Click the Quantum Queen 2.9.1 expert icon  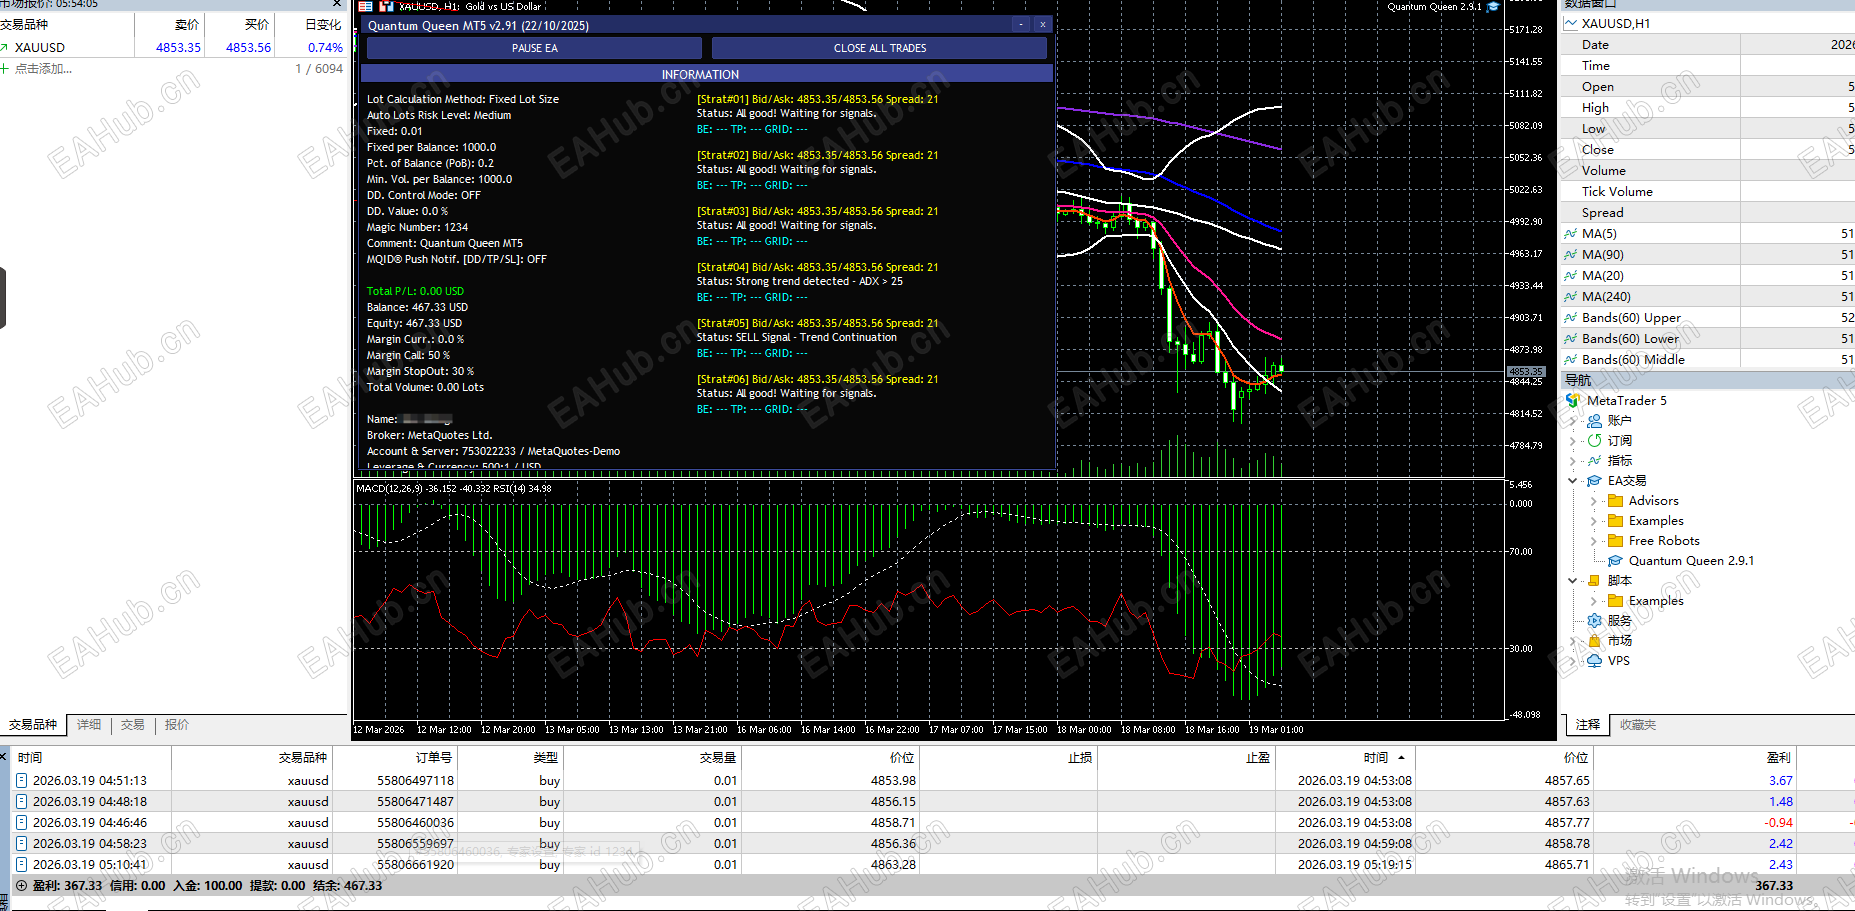[x=1615, y=561]
